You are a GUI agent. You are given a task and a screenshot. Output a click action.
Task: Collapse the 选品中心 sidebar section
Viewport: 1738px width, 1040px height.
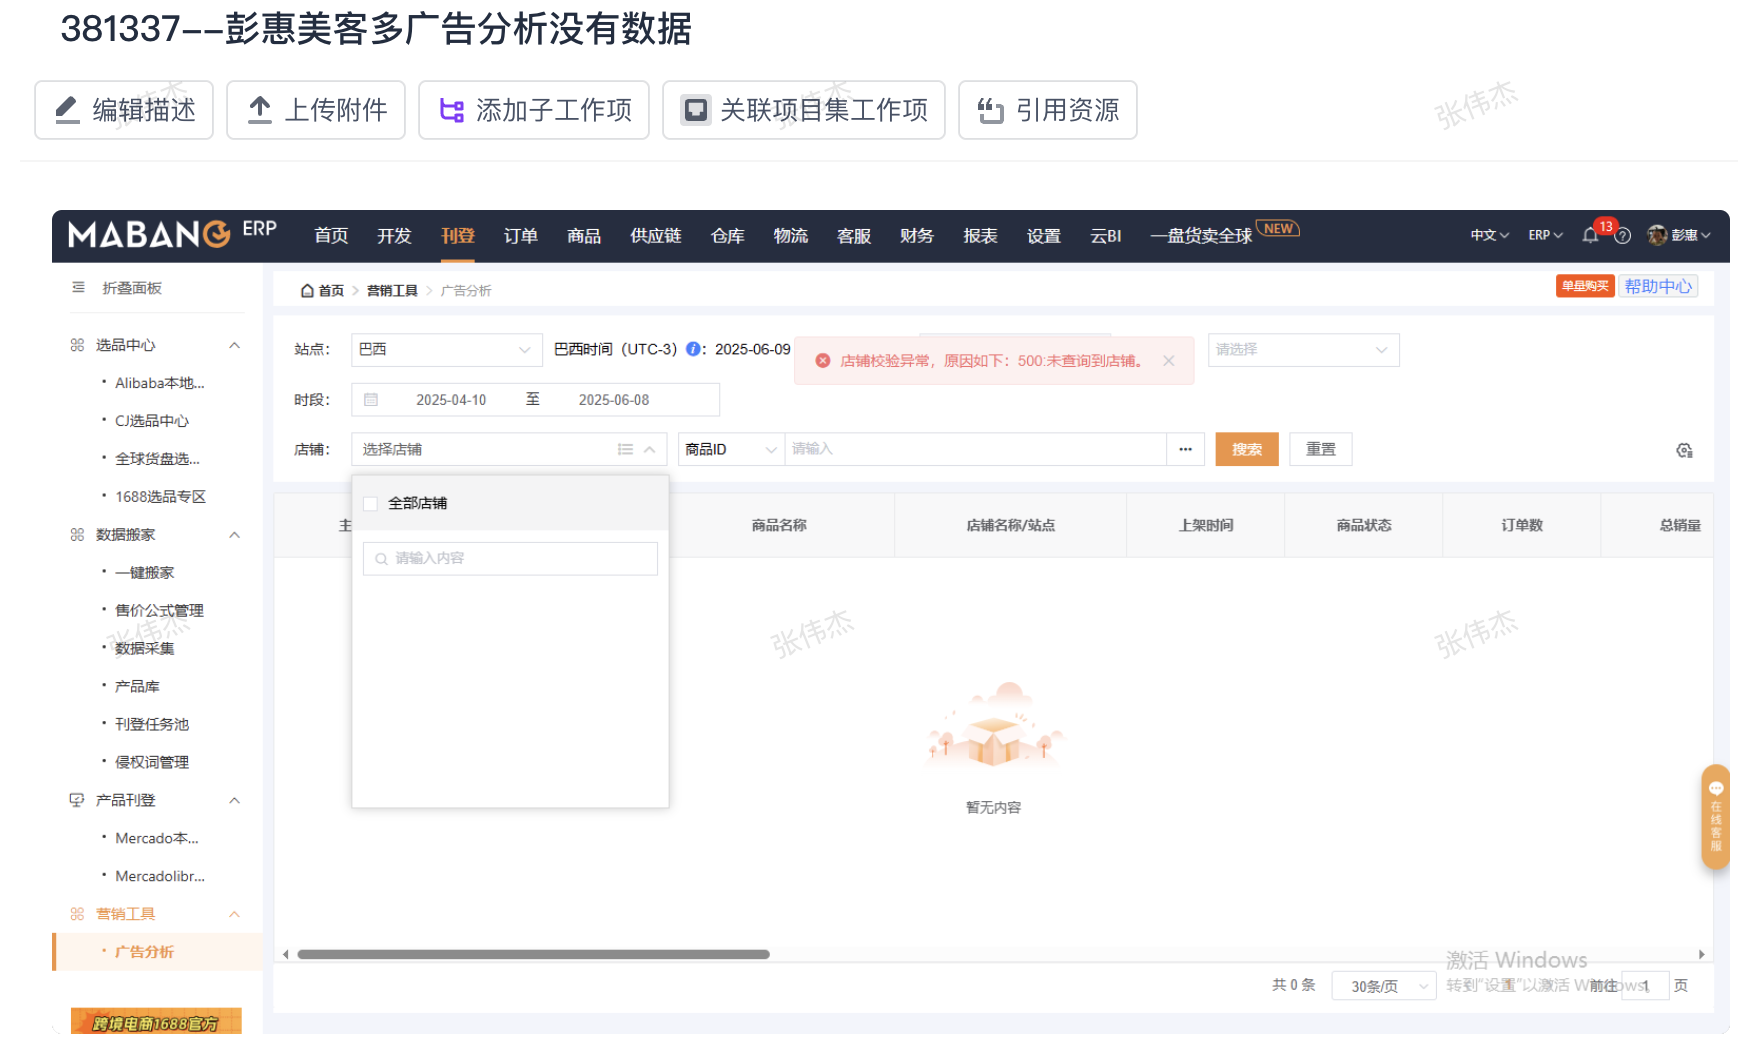tap(234, 346)
